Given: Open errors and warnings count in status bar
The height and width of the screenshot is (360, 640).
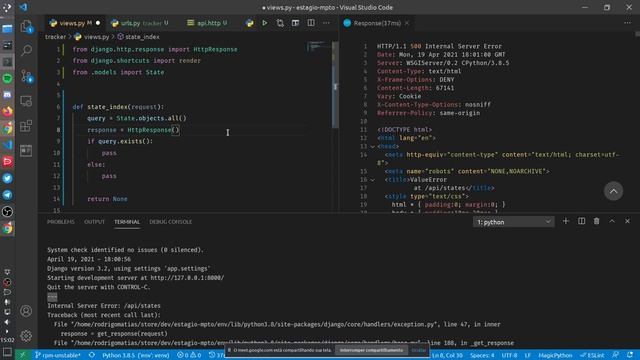Looking at the screenshot, I should click(189, 355).
